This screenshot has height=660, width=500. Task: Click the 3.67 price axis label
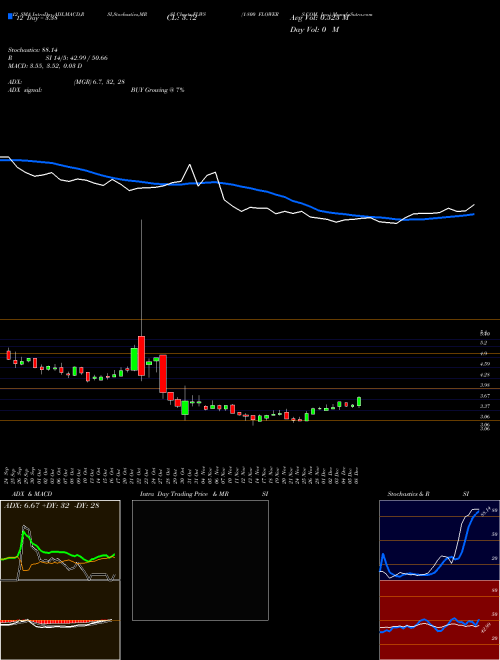pos(485,396)
